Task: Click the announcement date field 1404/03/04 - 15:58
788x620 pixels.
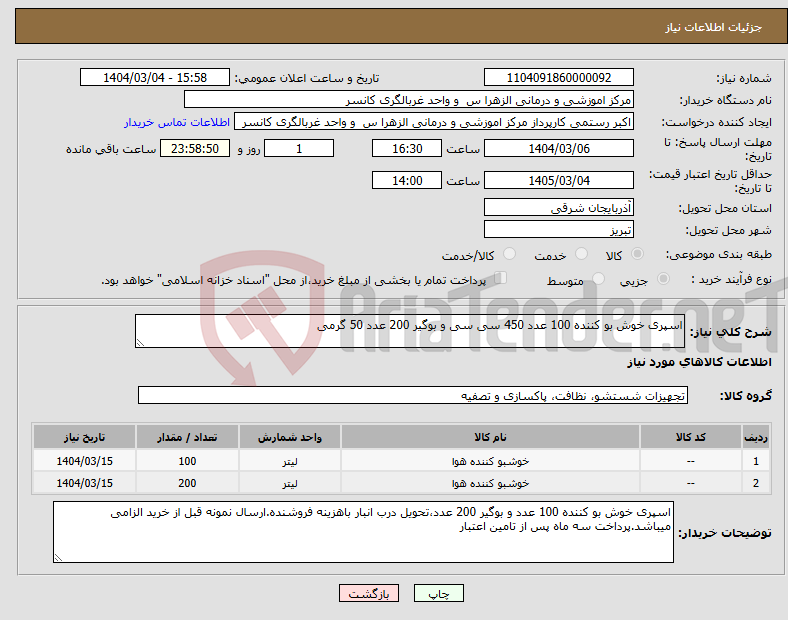Action: pos(155,77)
